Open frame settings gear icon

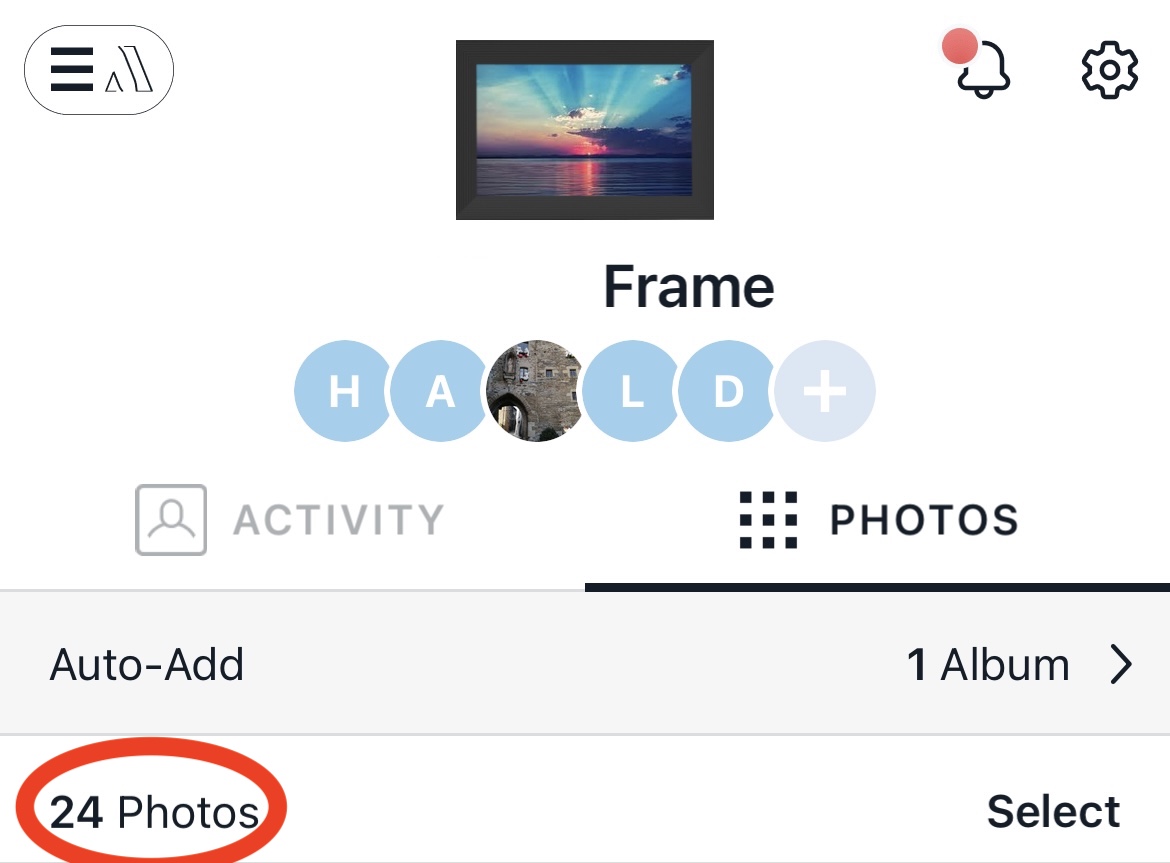click(x=1110, y=69)
